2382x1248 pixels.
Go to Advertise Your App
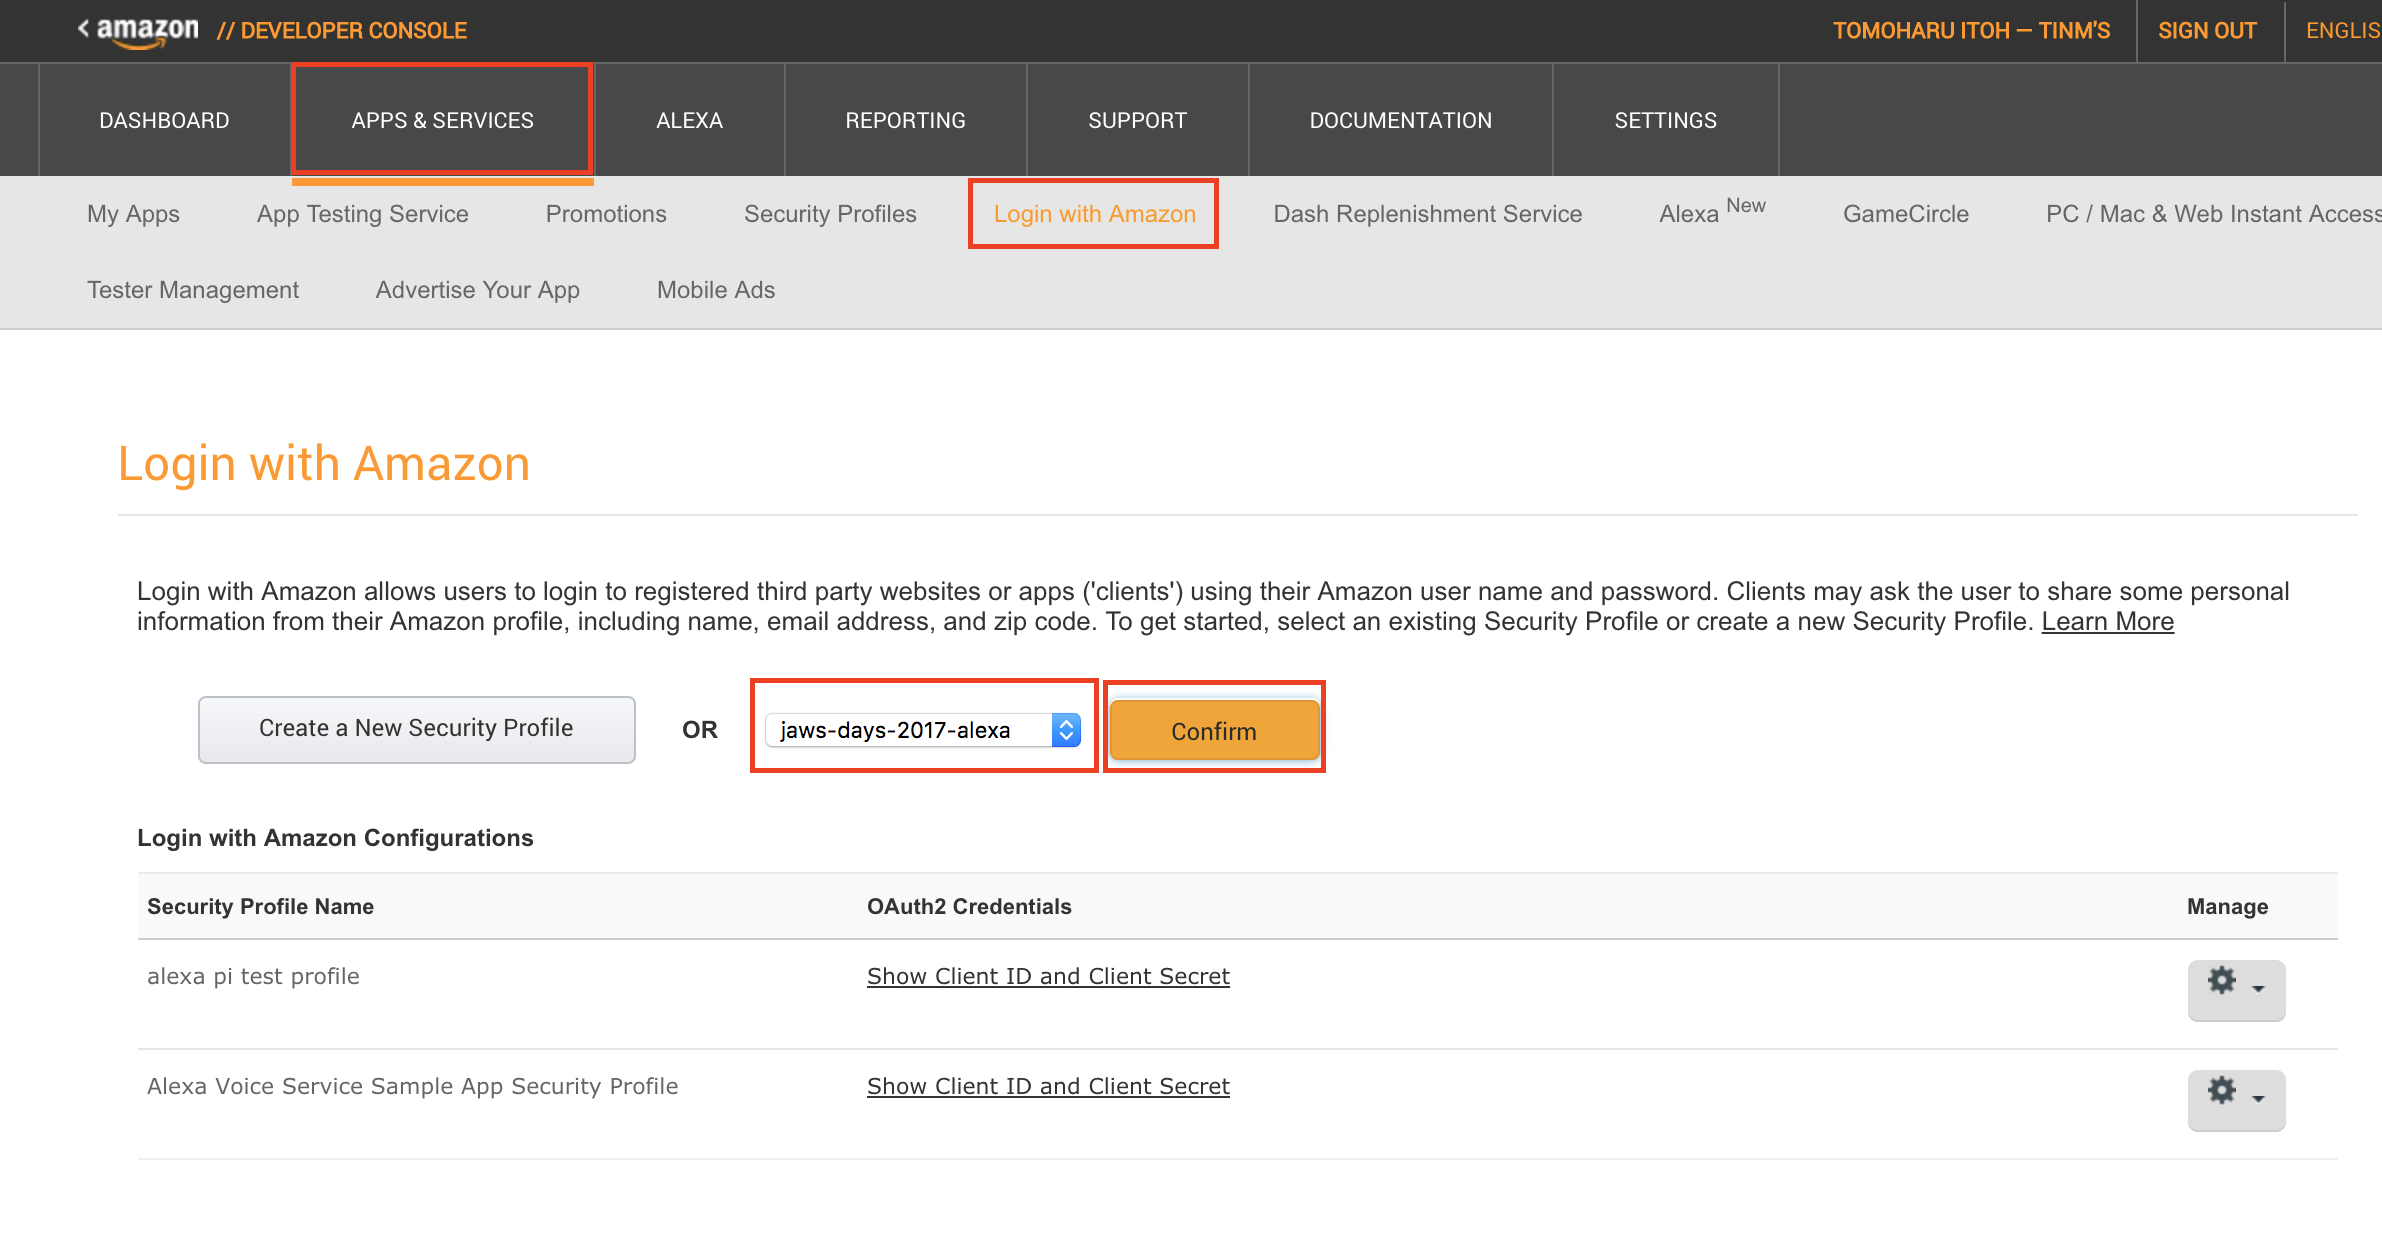477,290
